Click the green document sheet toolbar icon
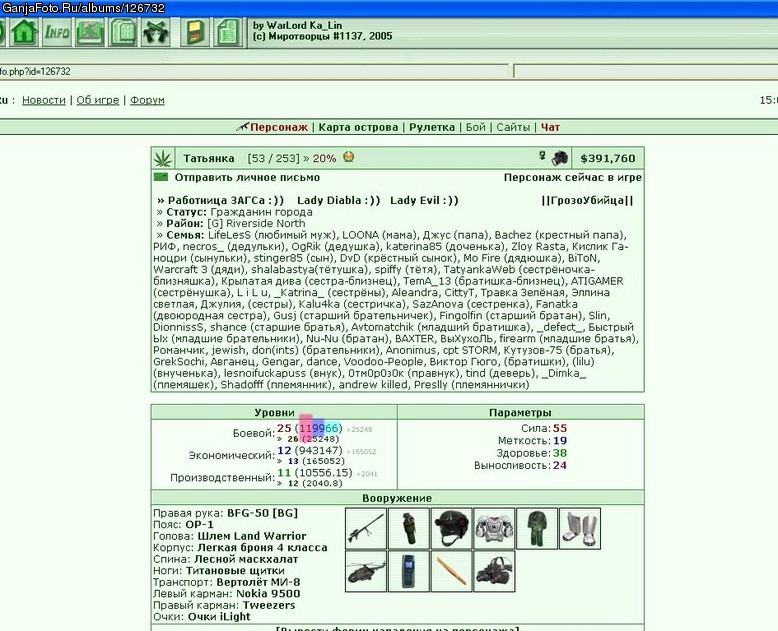778x631 pixels. click(x=227, y=32)
